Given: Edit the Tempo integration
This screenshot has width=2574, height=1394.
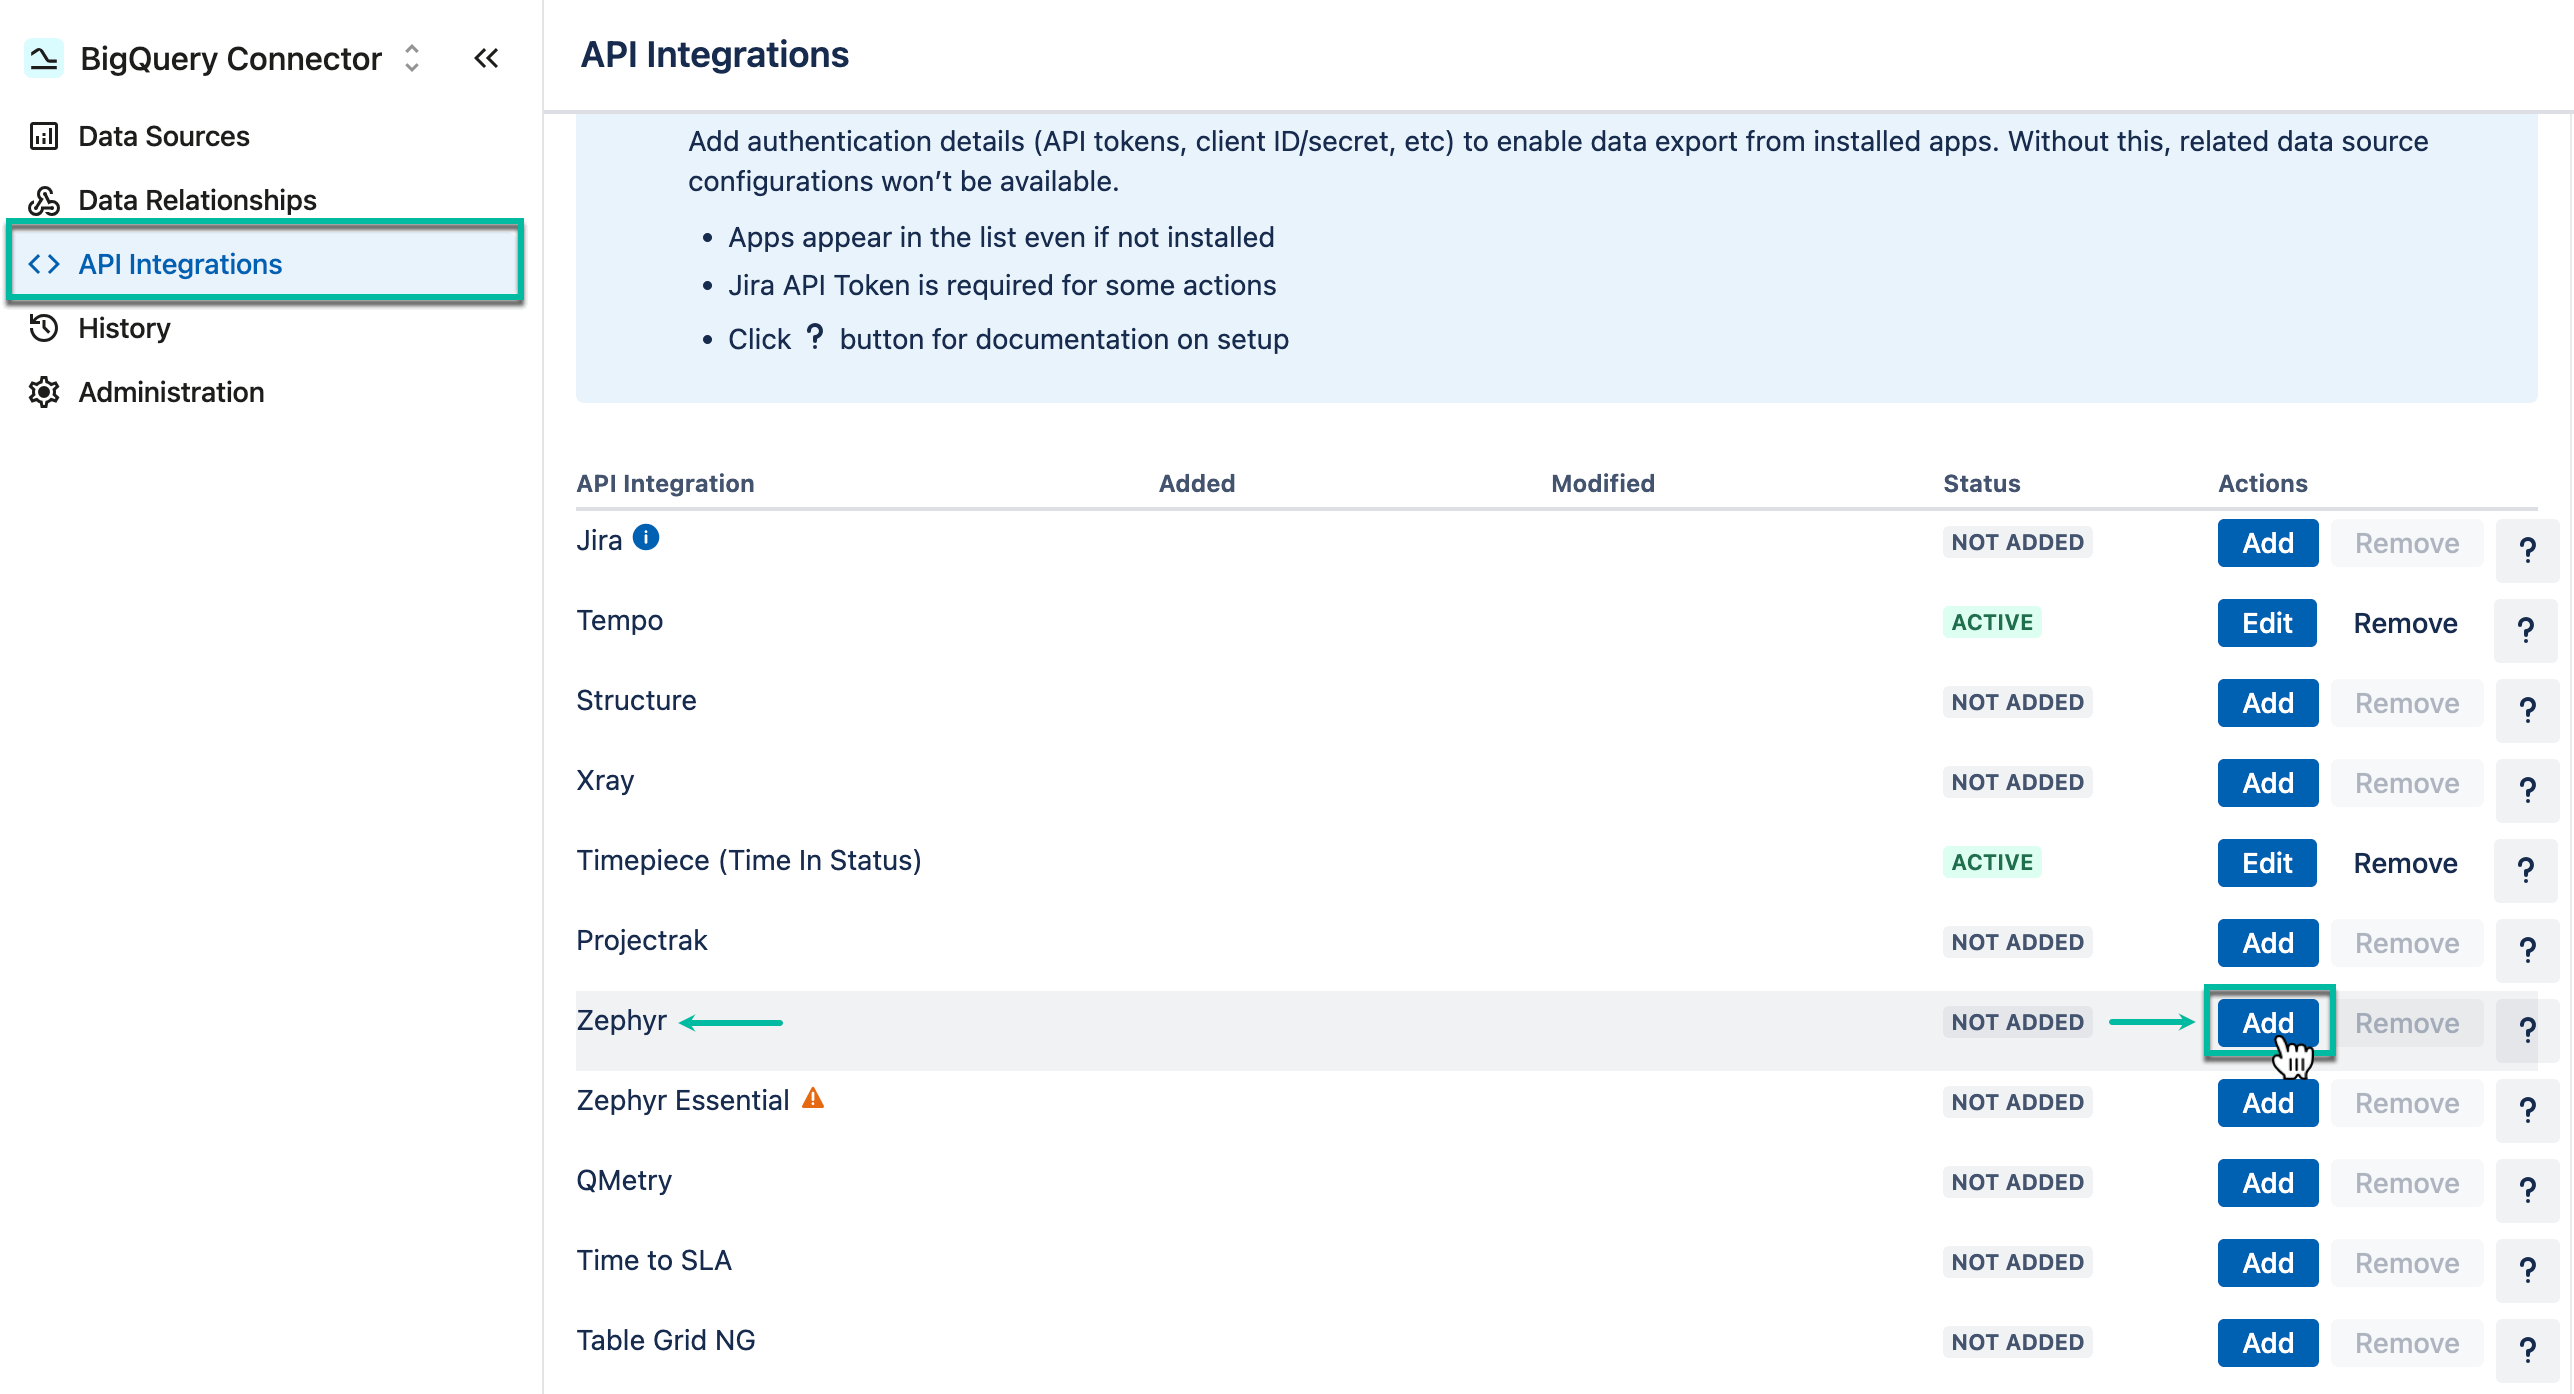Looking at the screenshot, I should 2266,622.
